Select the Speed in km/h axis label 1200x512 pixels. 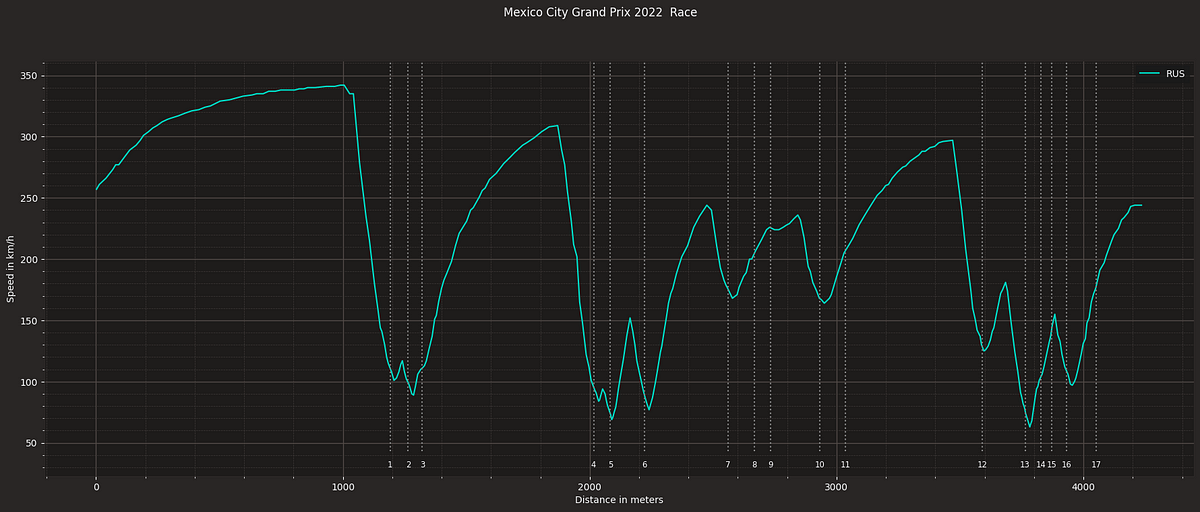(x=11, y=270)
